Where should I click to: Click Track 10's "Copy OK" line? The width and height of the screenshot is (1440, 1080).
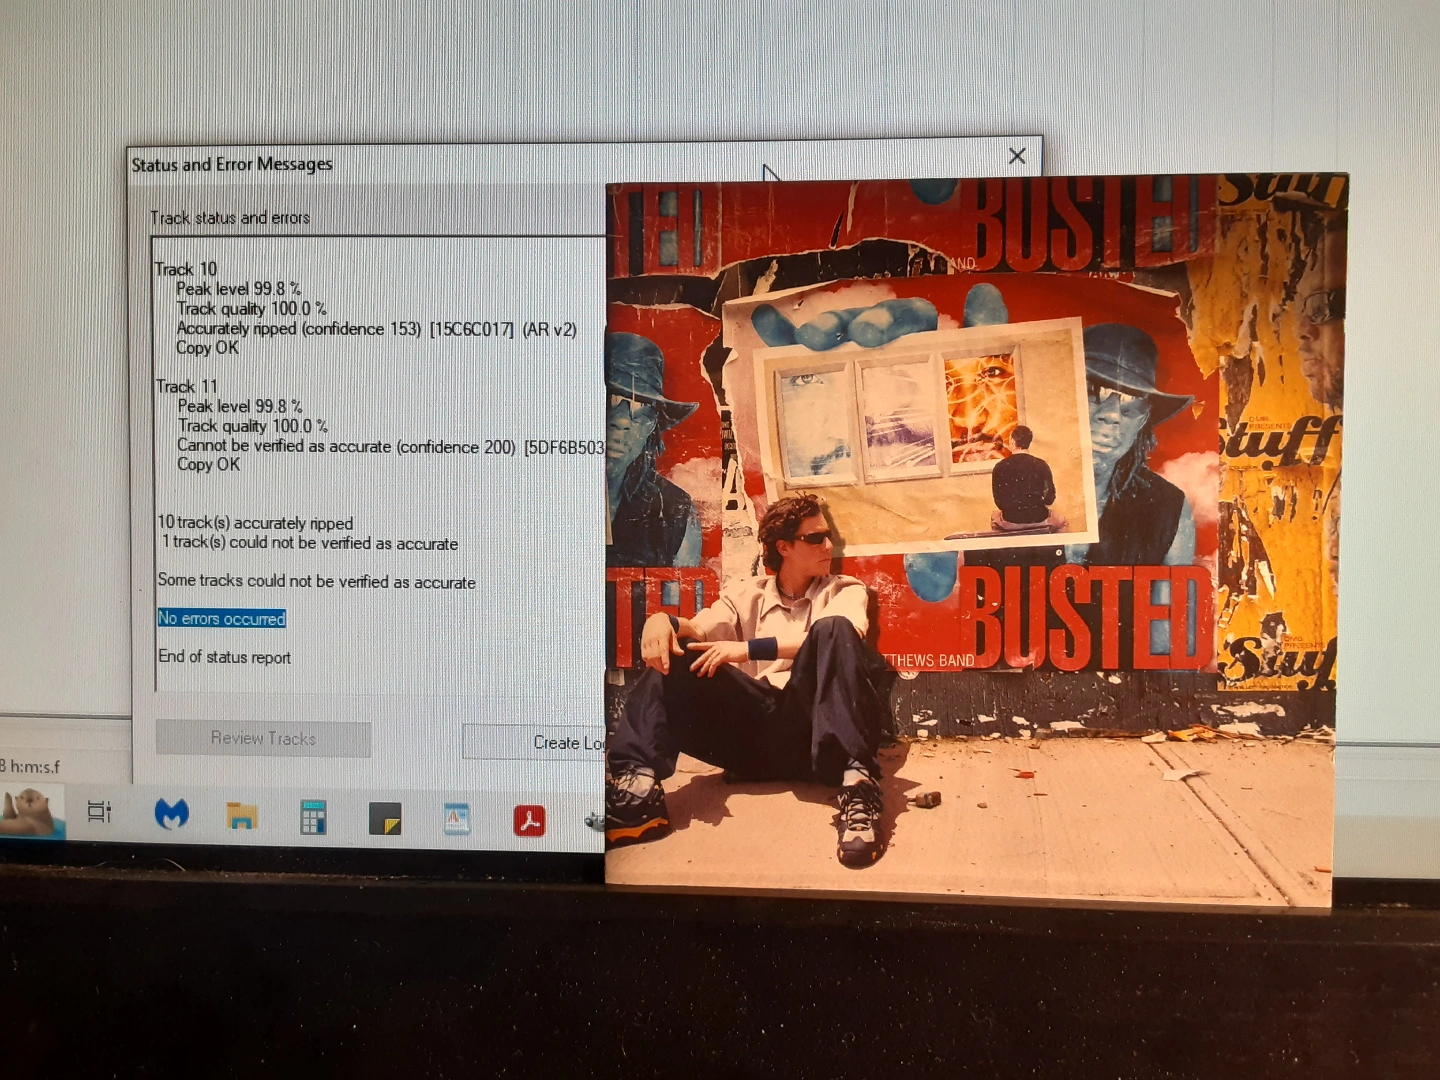[208, 348]
